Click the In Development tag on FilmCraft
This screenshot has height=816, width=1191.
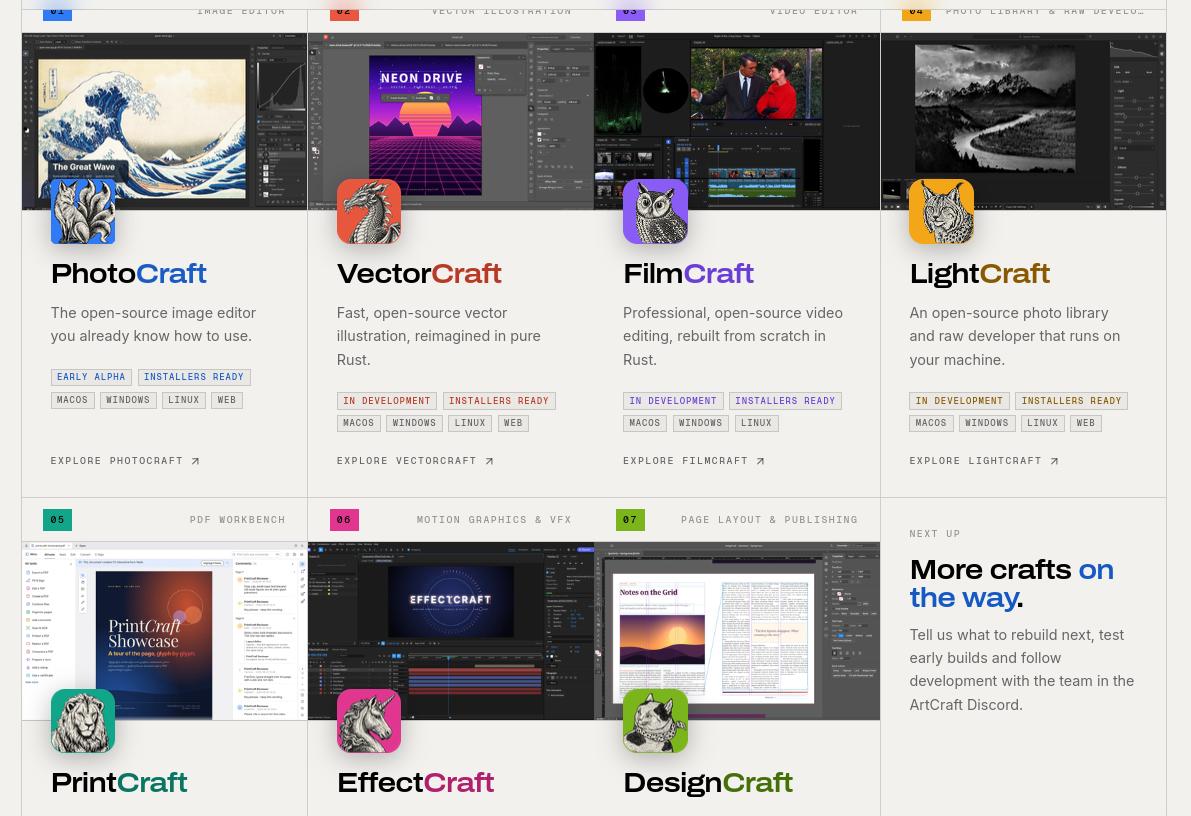click(673, 400)
